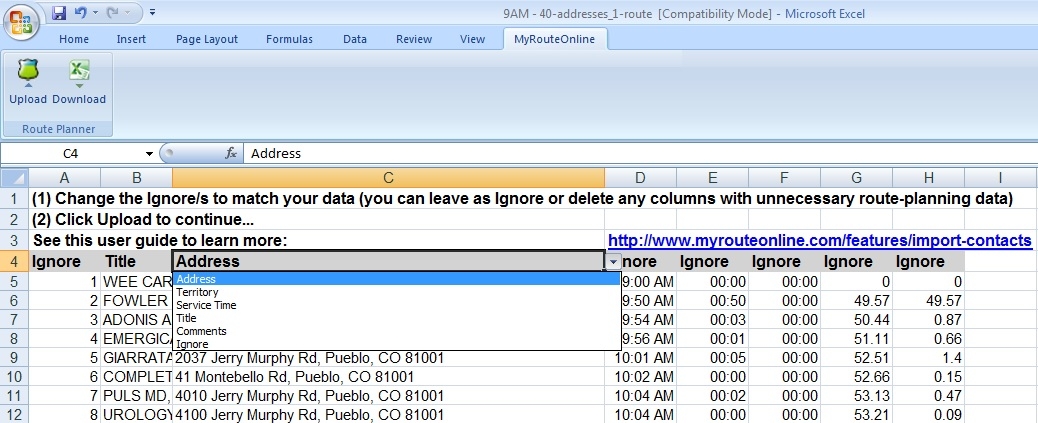Open the myrouteonline.com import-contacts link

pos(819,241)
